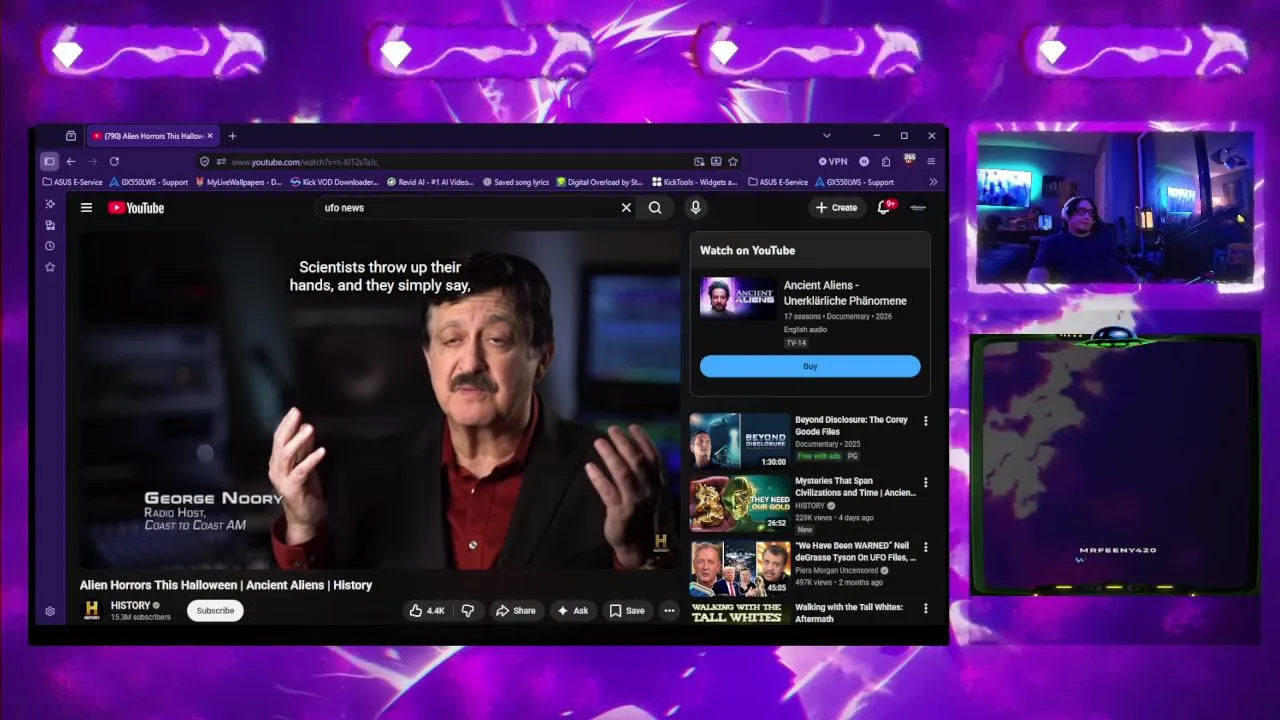Click the shield site-protection icon
The image size is (1280, 720).
pos(205,161)
